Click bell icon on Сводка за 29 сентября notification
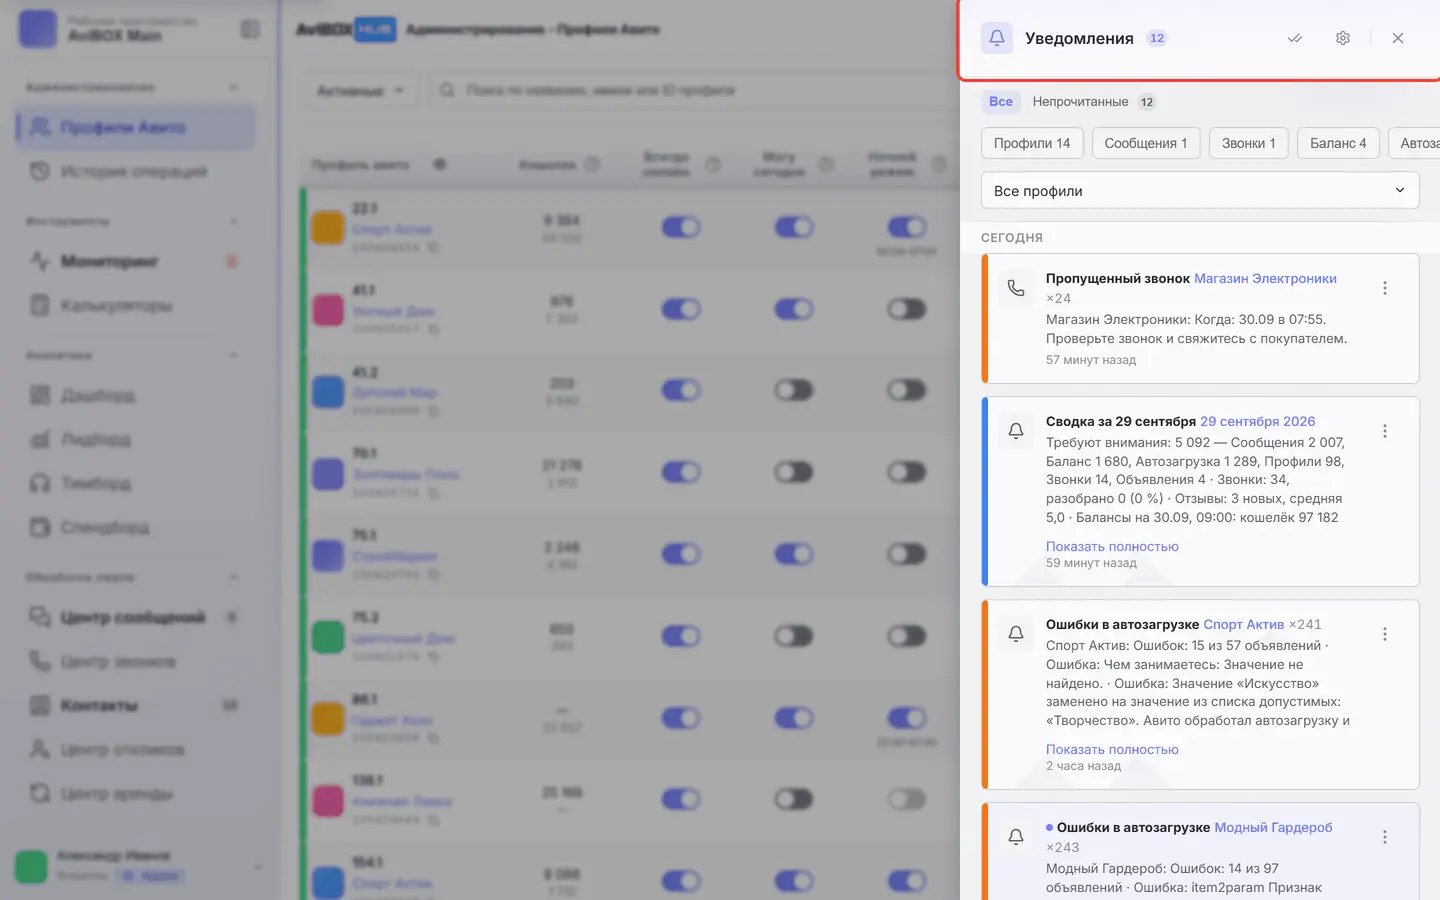Image resolution: width=1440 pixels, height=900 pixels. 1016,431
